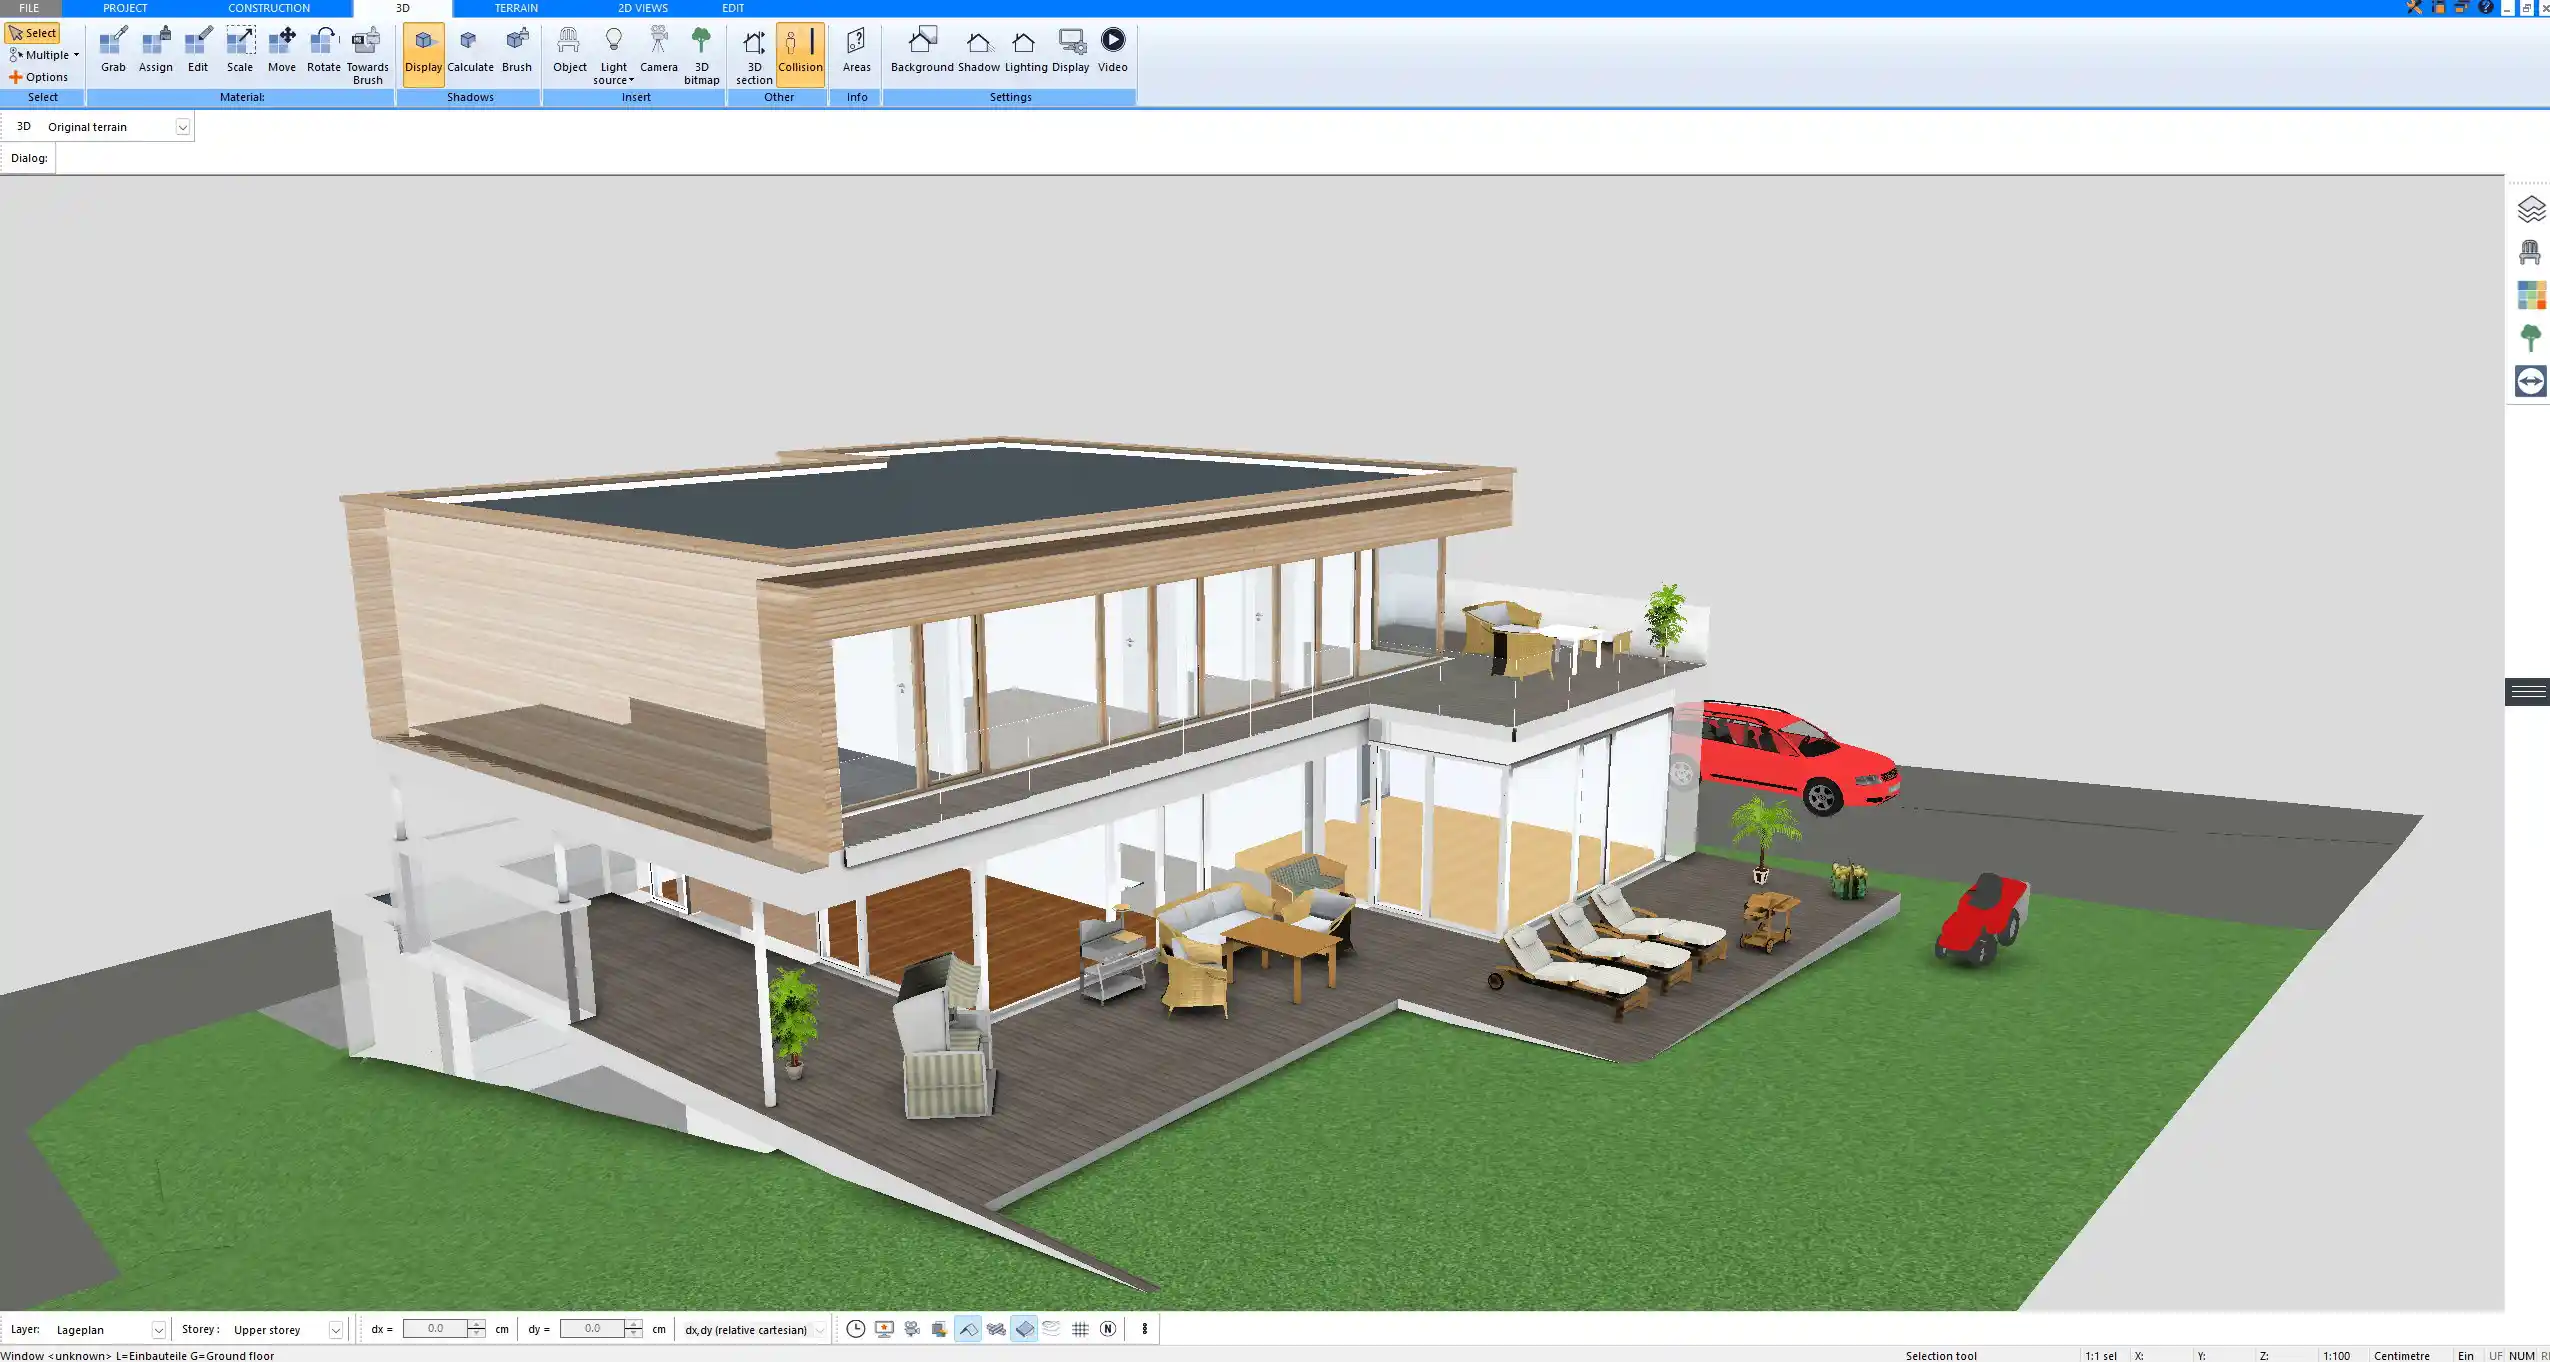This screenshot has width=2550, height=1362.
Task: Click the movie camera icon in bottom toolbar
Action: pos(912,1329)
